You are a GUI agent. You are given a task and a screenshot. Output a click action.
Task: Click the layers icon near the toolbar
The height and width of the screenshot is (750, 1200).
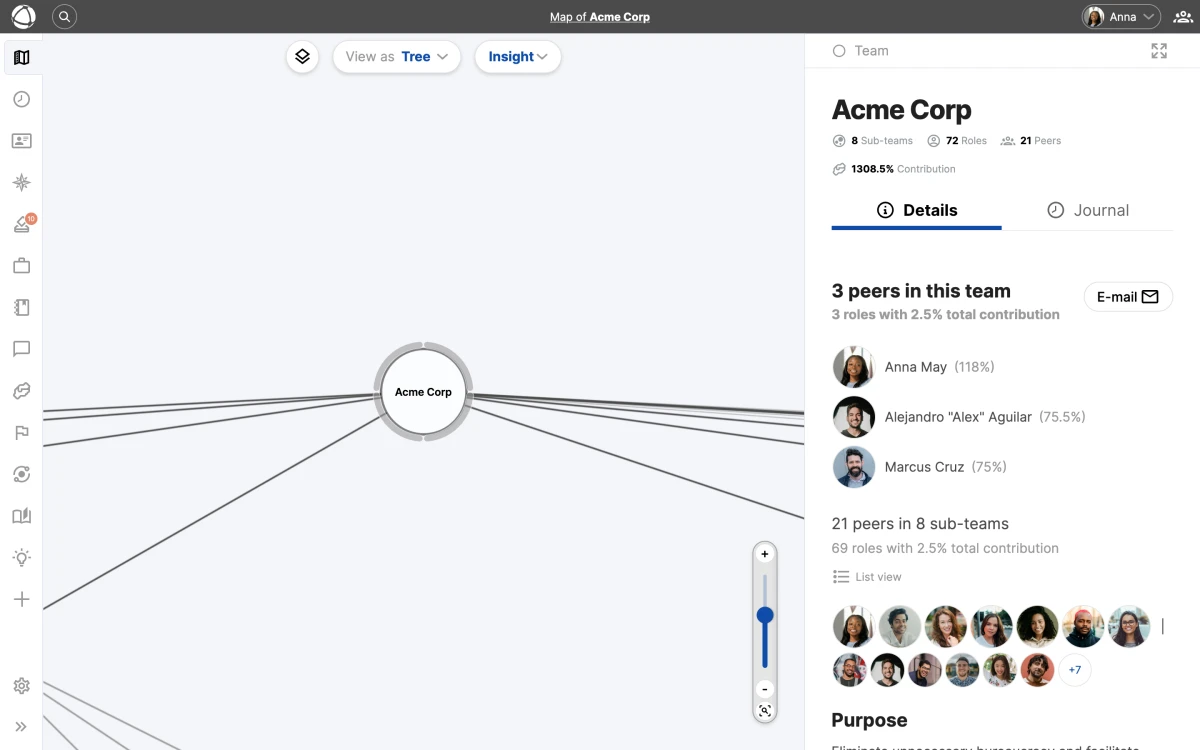[302, 57]
